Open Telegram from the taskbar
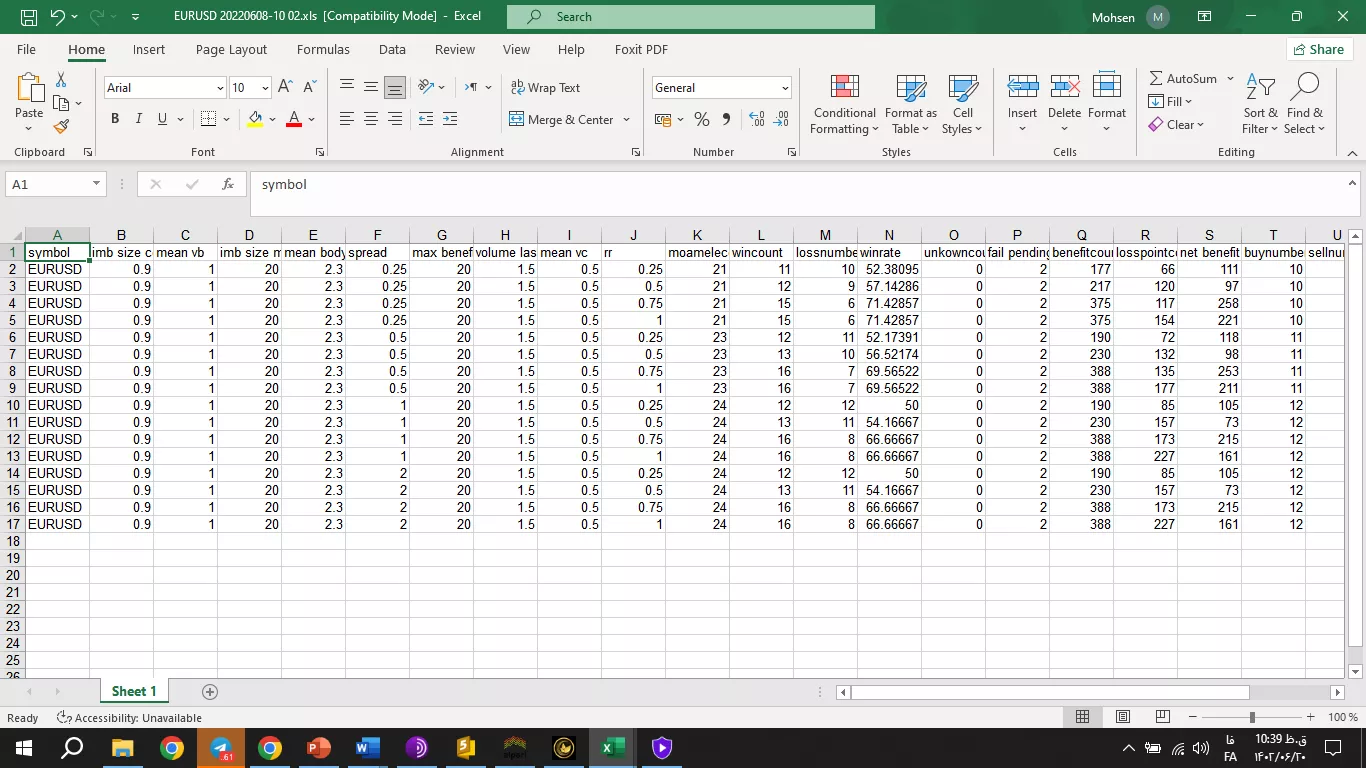Screen dimensions: 1366x768 click(221, 747)
